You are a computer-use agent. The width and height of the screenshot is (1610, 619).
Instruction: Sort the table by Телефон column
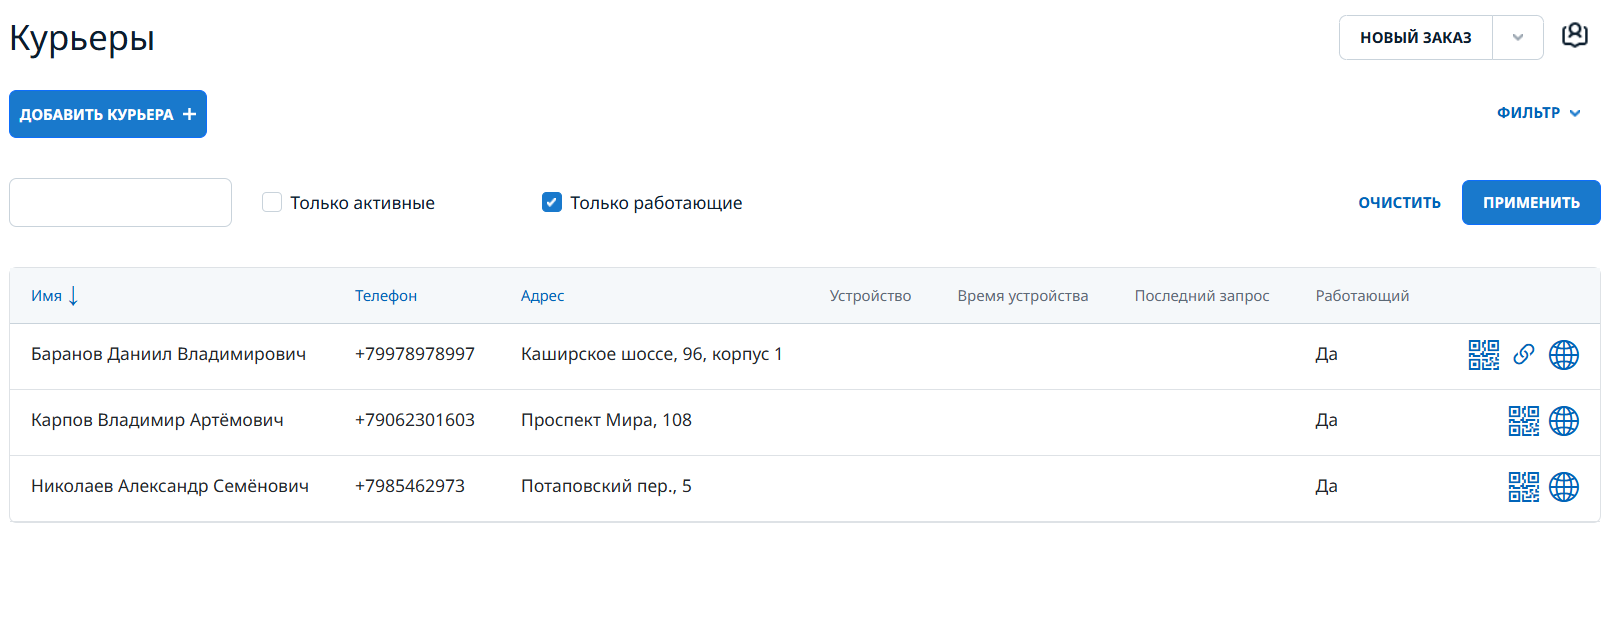click(x=385, y=296)
